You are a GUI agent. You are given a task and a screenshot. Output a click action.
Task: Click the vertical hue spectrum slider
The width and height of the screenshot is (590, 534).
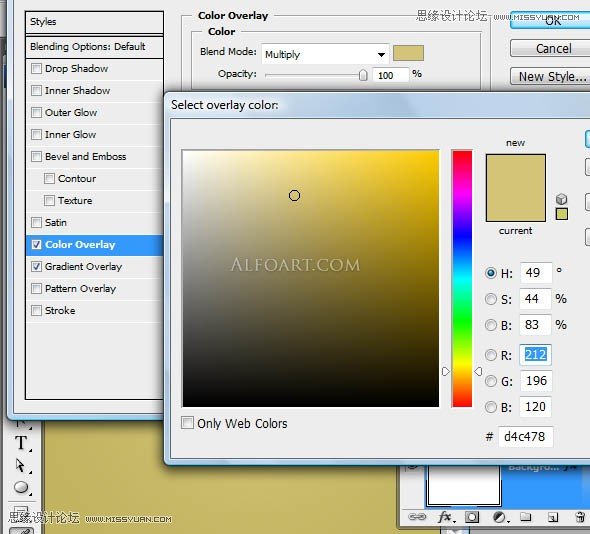(x=462, y=278)
